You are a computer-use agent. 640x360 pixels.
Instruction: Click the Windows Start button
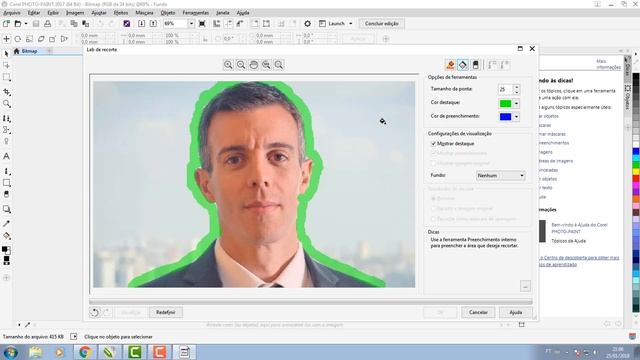click(x=11, y=352)
